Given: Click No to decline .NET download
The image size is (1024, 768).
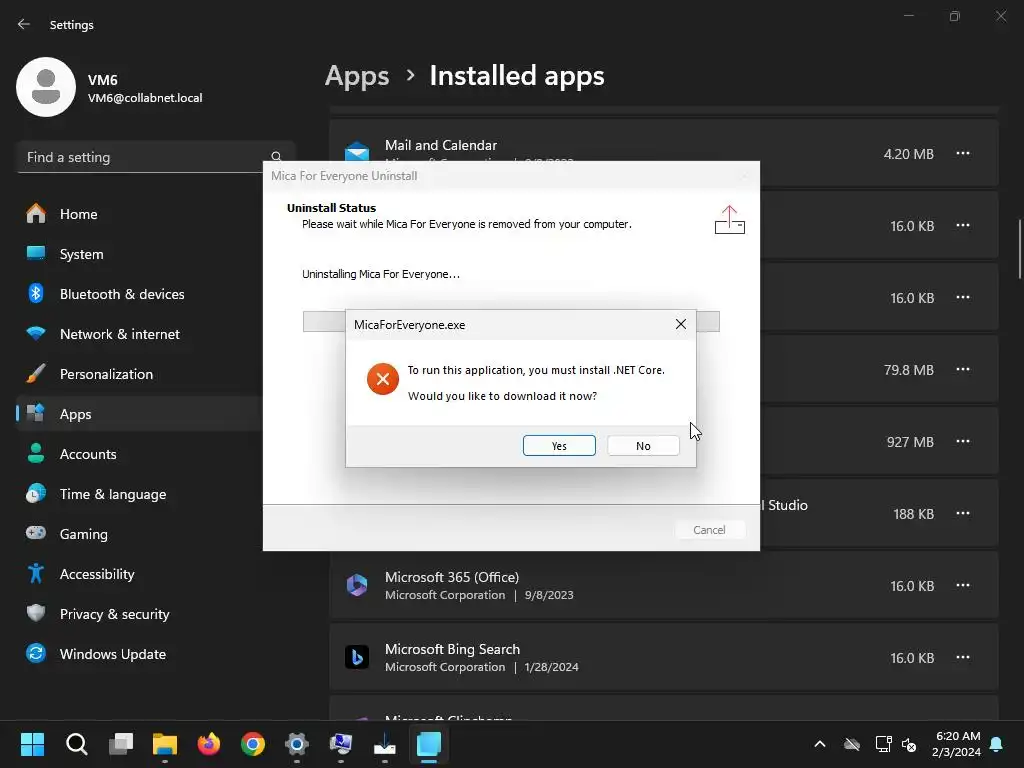Looking at the screenshot, I should [643, 445].
